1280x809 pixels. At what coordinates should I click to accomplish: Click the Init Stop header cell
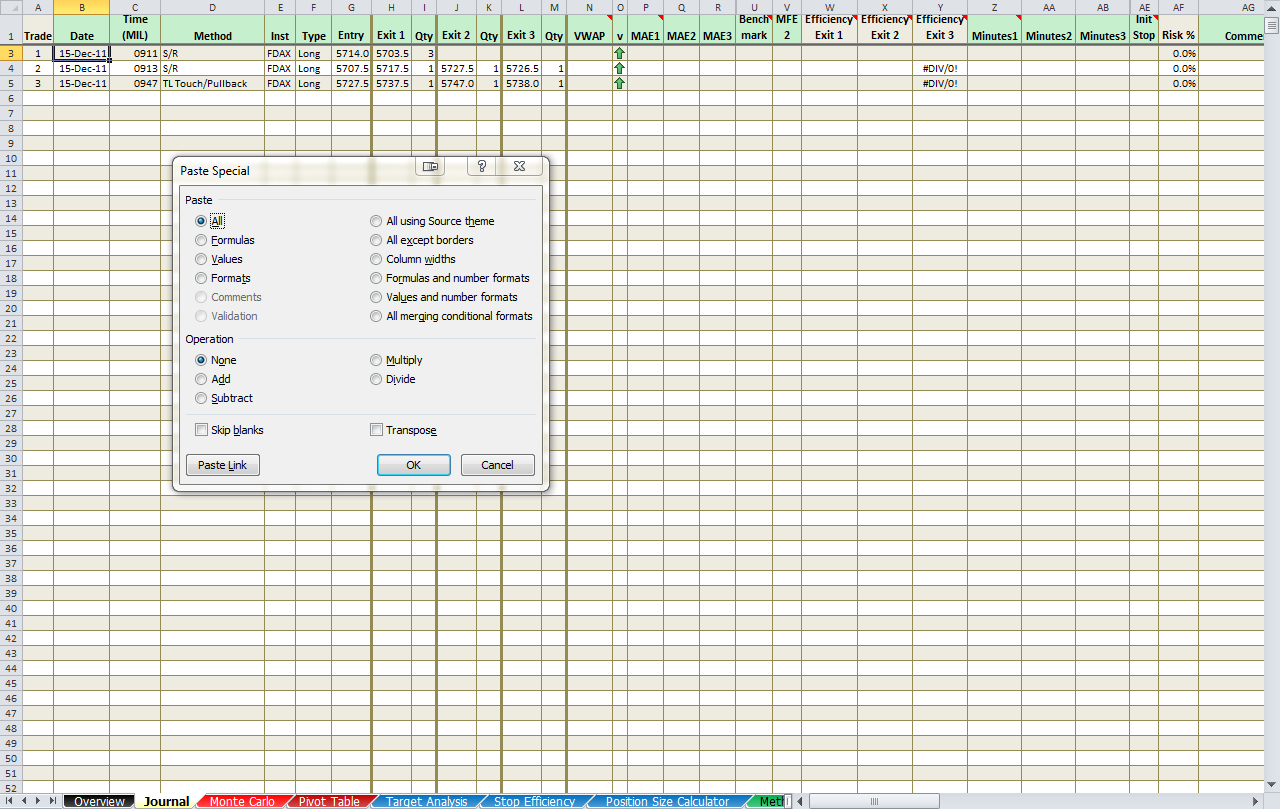1144,29
